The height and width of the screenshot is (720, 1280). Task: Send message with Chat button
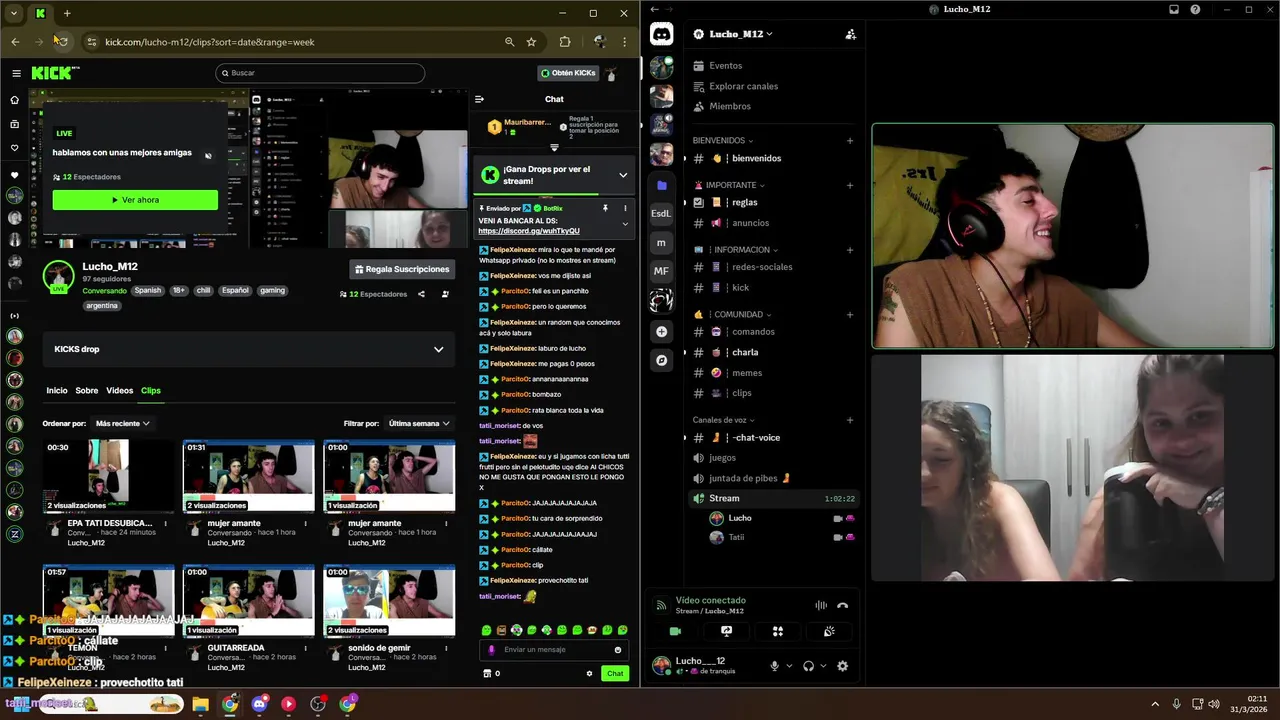[615, 673]
